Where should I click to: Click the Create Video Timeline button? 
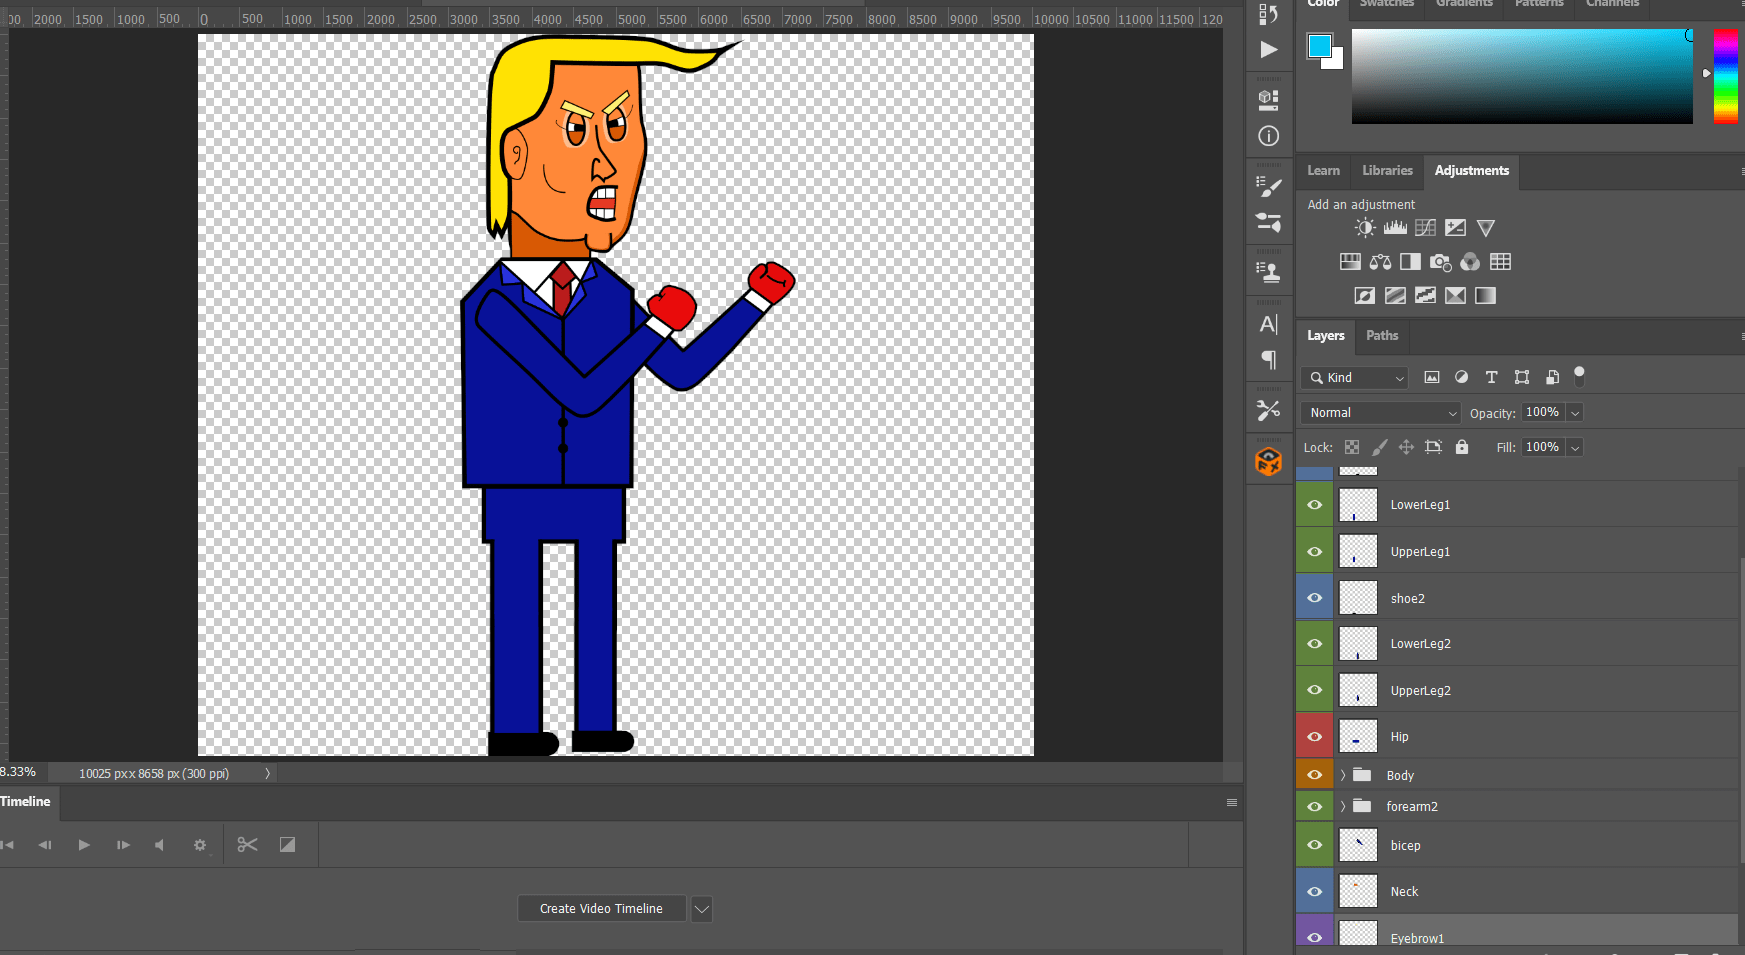pyautogui.click(x=601, y=909)
